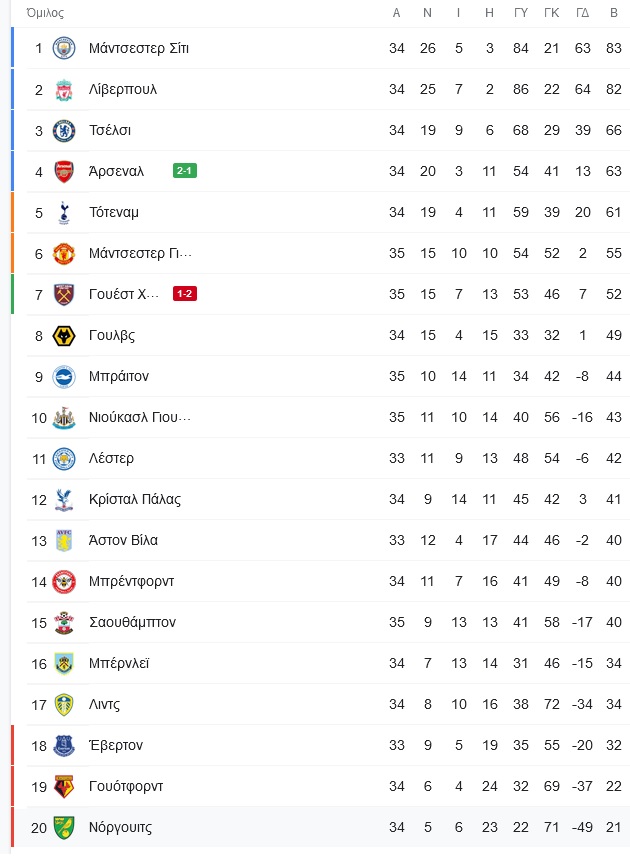Open the Μάντσεστερ Σίτι team link
Screen dimensions: 630x860
tap(139, 48)
